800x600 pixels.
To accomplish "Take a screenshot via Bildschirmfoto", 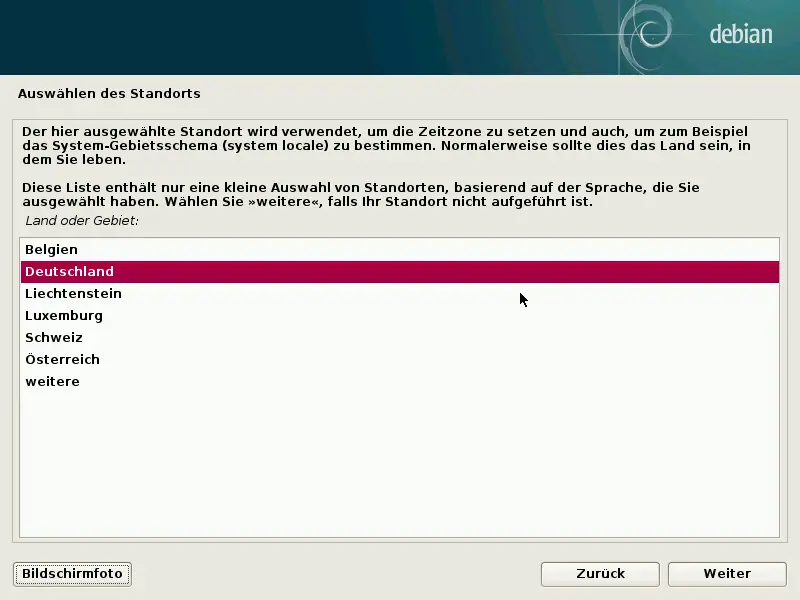I will click(x=71, y=573).
